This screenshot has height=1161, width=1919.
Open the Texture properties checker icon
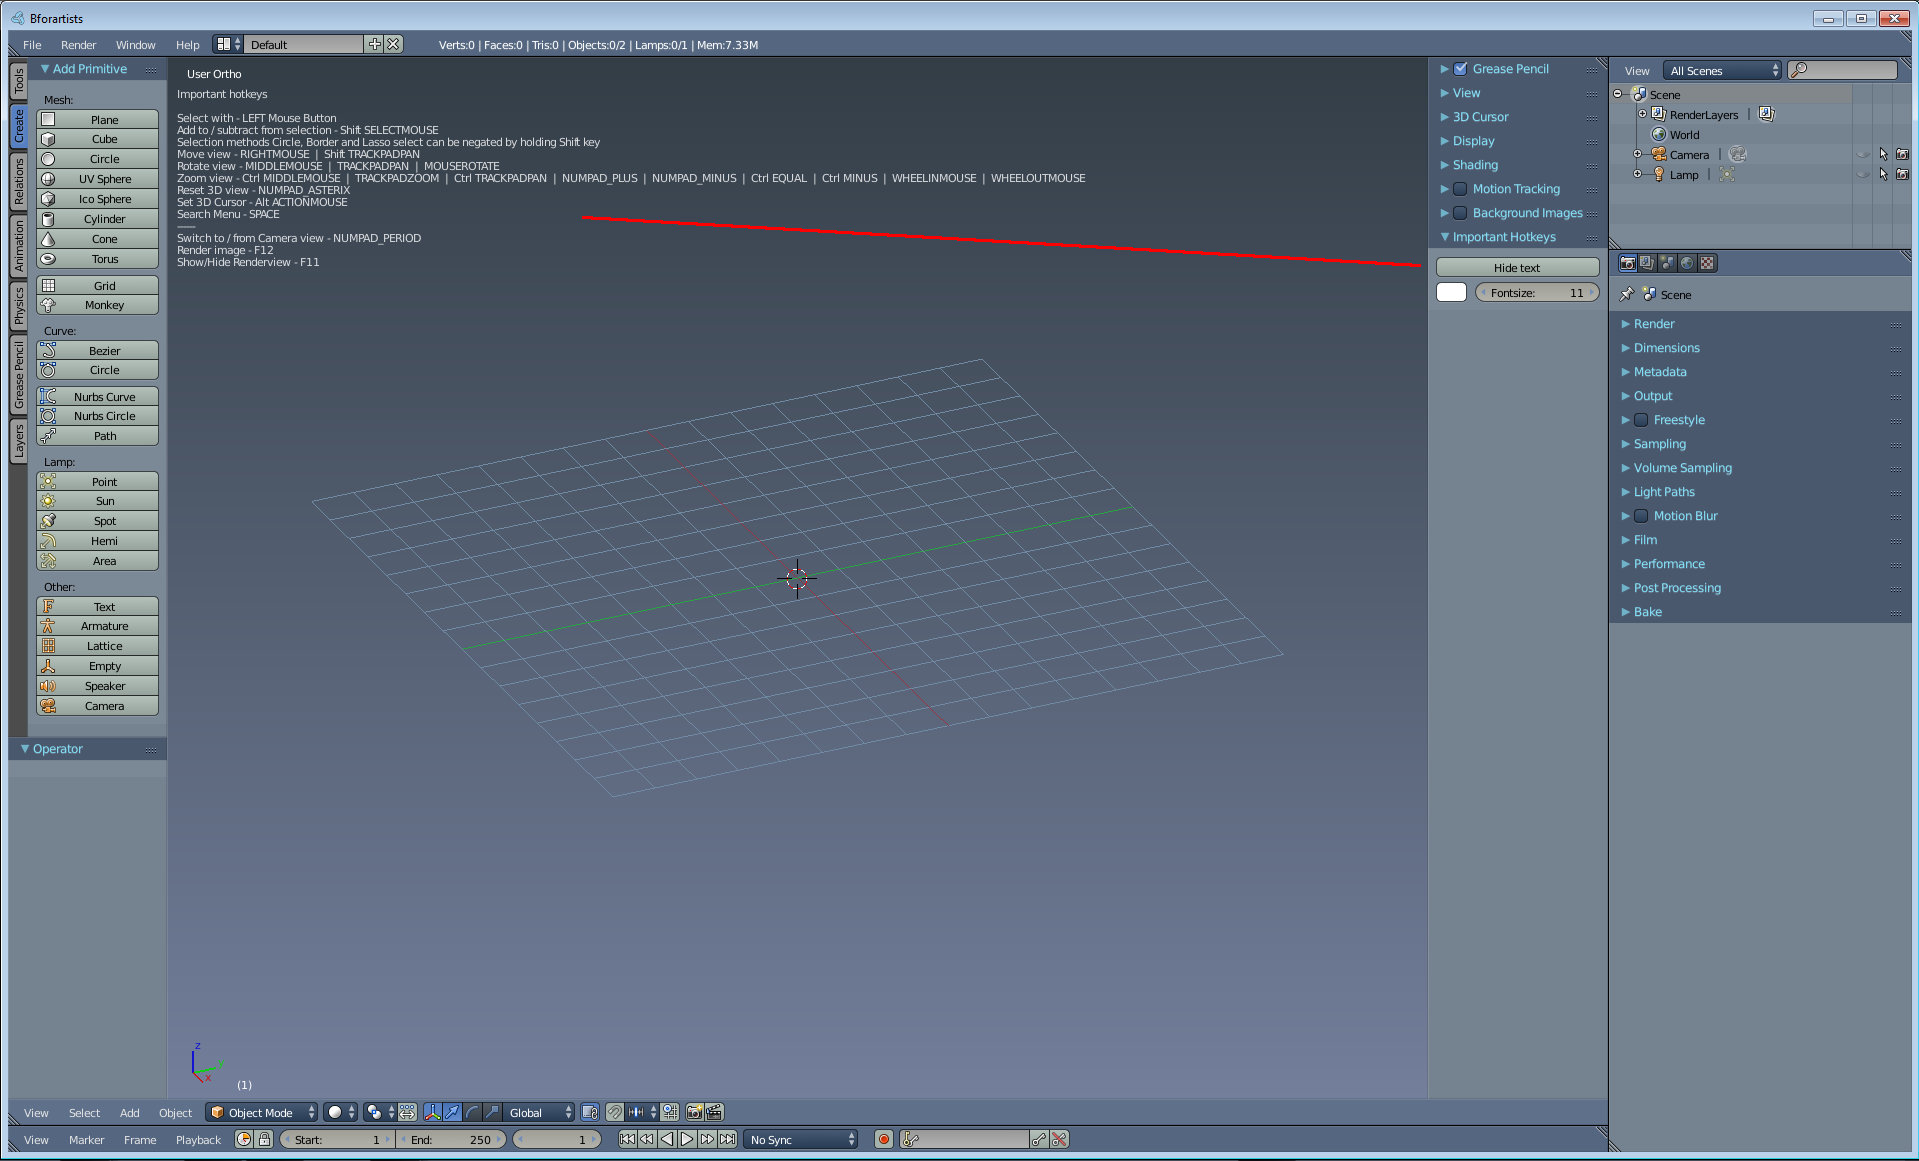tap(1707, 263)
